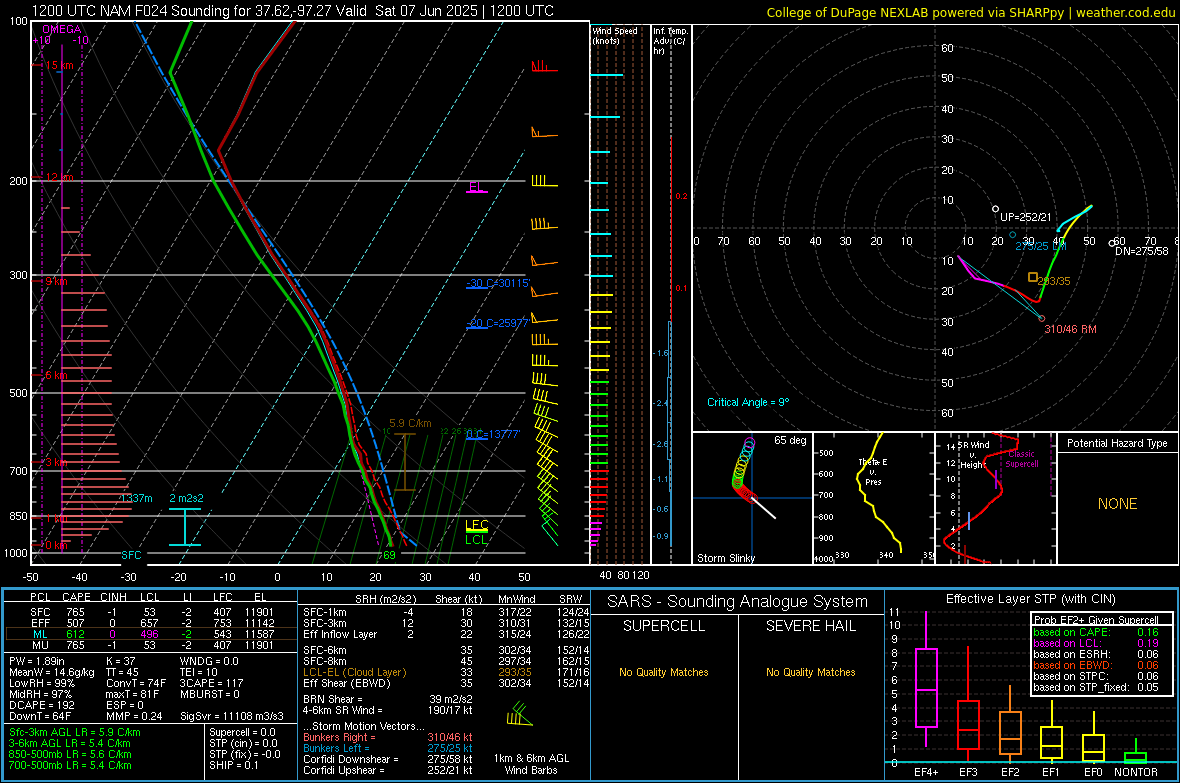Click the 3CAPE = 117 value
The image size is (1180, 783).
click(211, 684)
